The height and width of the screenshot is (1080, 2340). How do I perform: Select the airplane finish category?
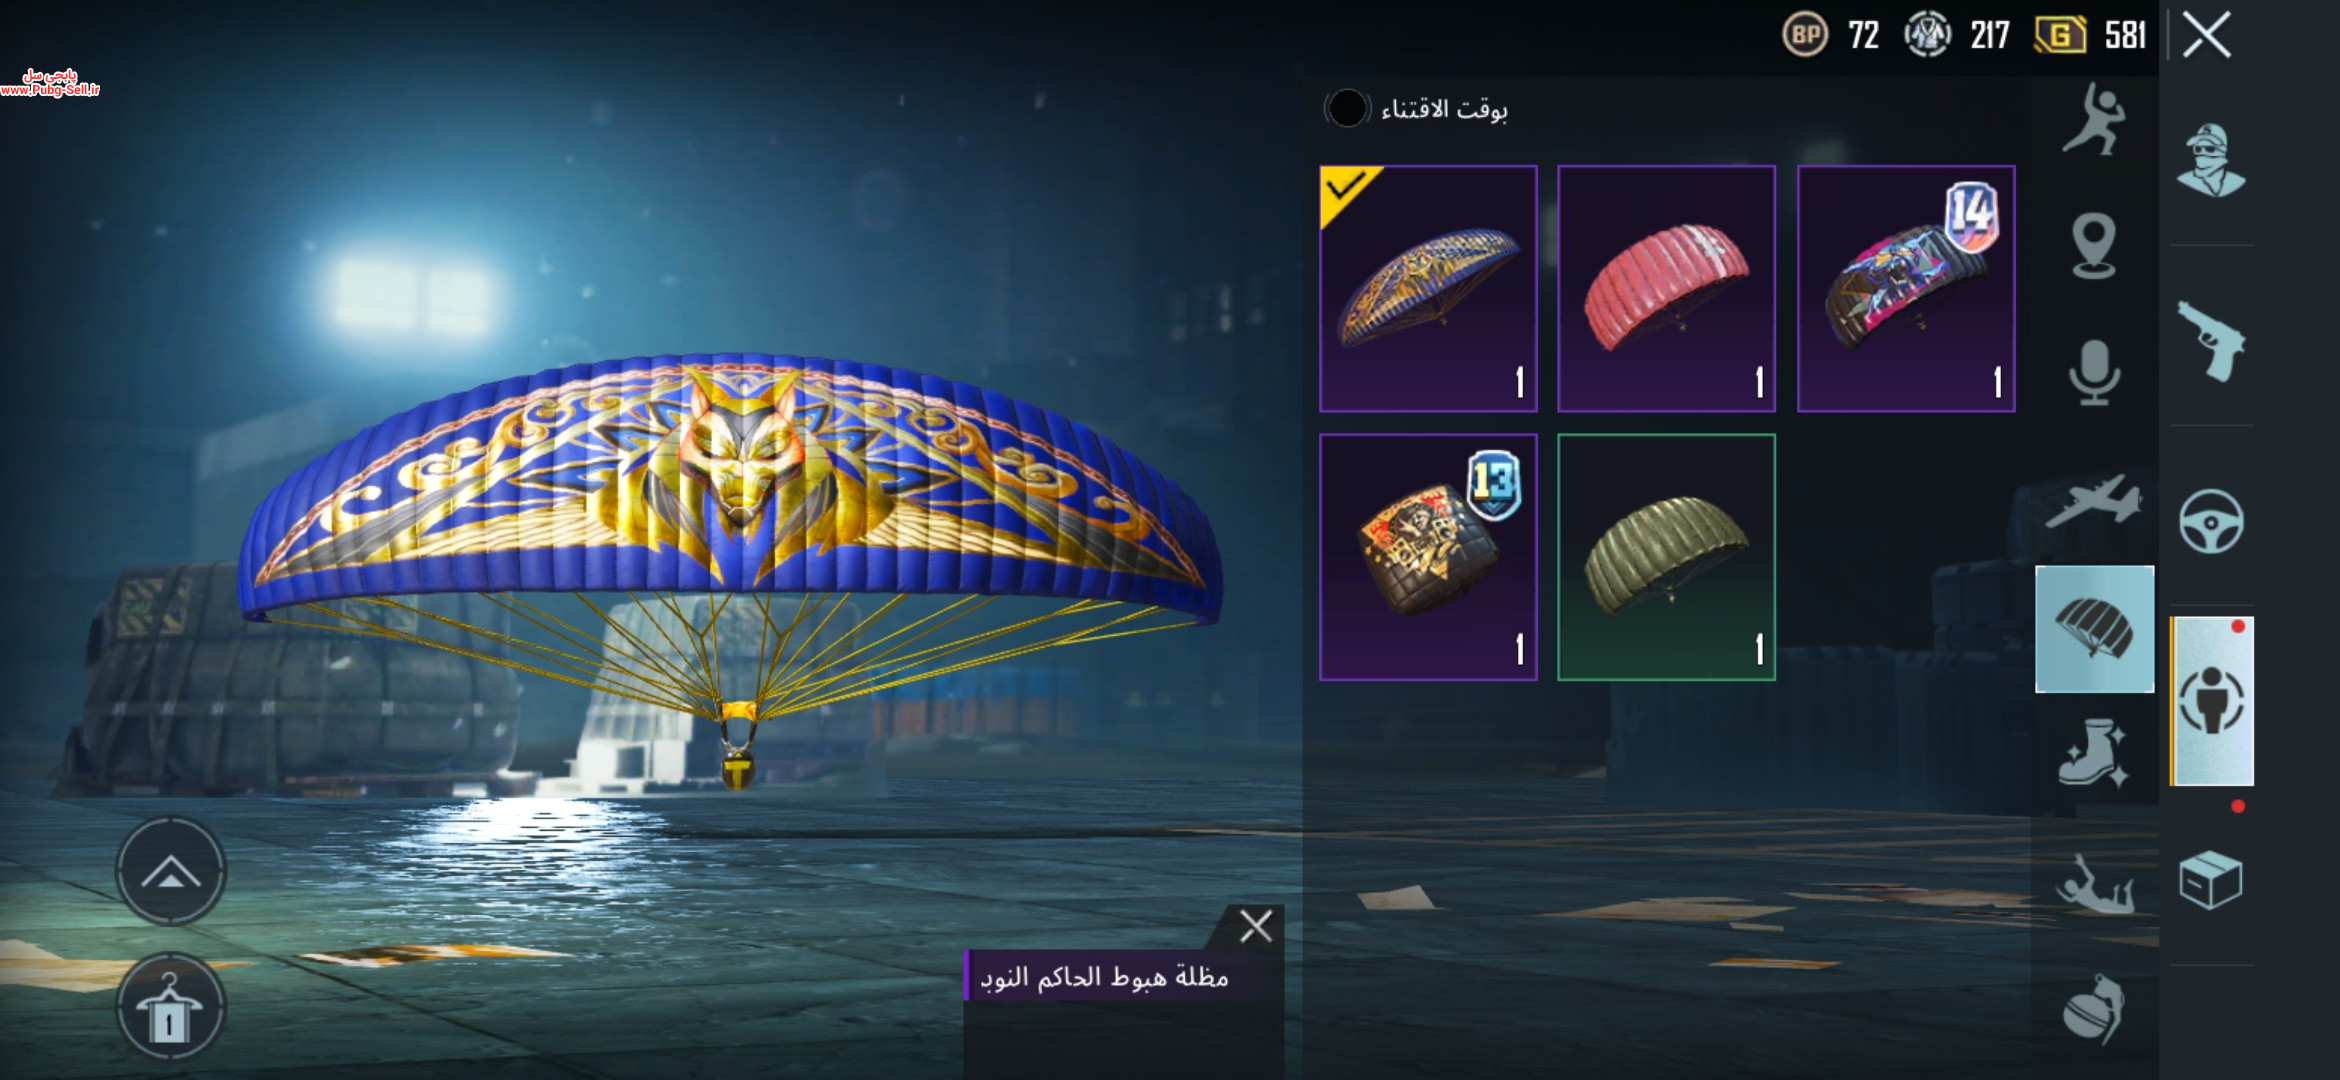point(2093,500)
